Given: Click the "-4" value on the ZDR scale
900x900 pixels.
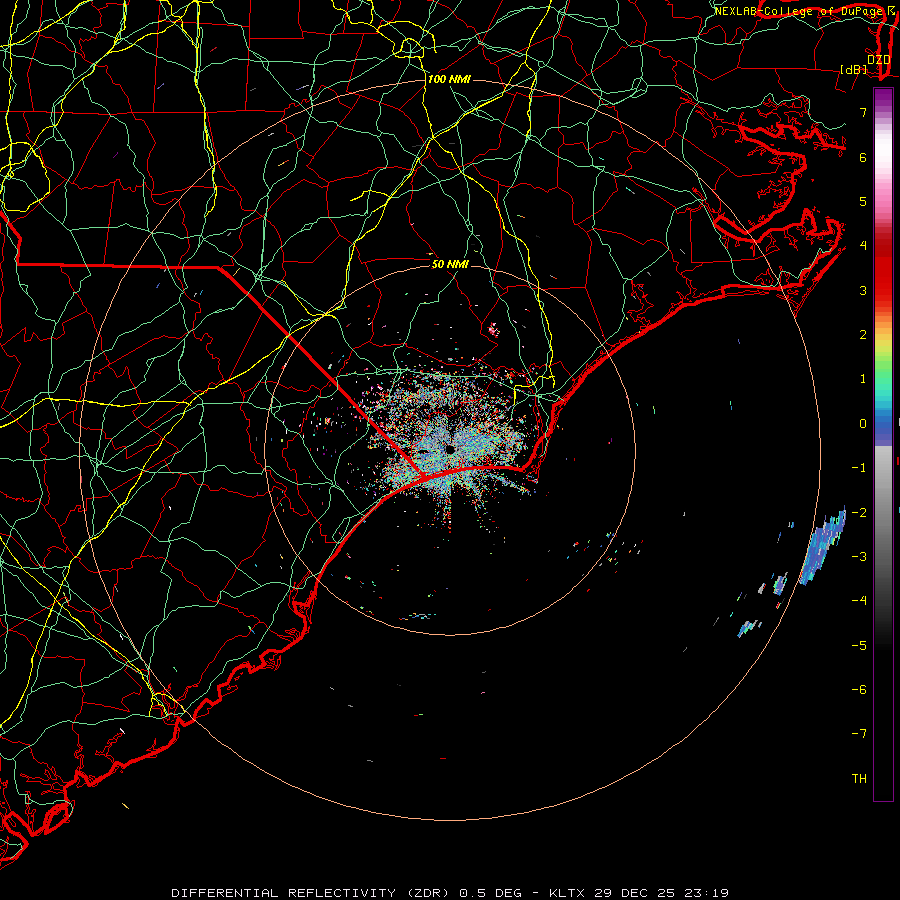Looking at the screenshot, I should coord(859,600).
